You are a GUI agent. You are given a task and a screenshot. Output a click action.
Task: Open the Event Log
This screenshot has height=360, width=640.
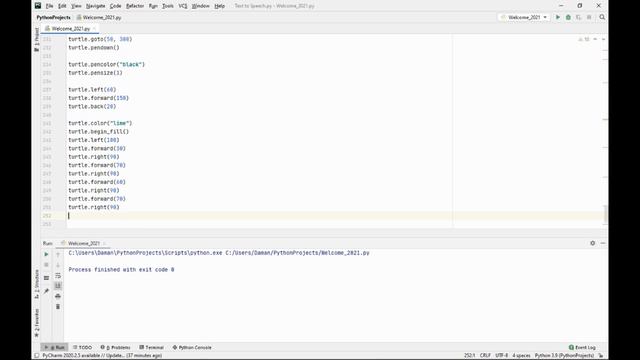tap(582, 347)
